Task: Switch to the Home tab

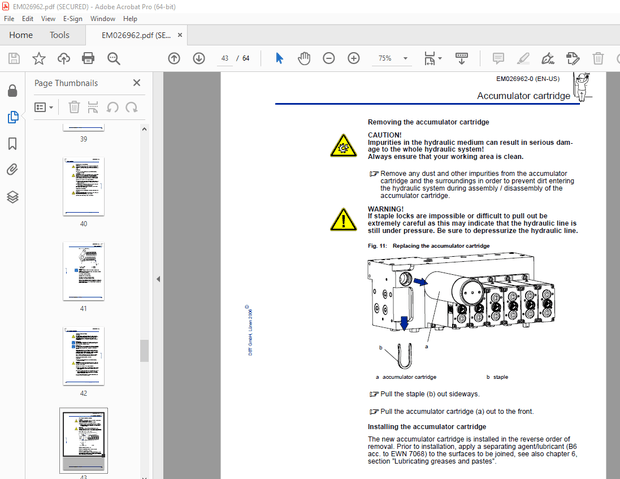Action: point(21,35)
